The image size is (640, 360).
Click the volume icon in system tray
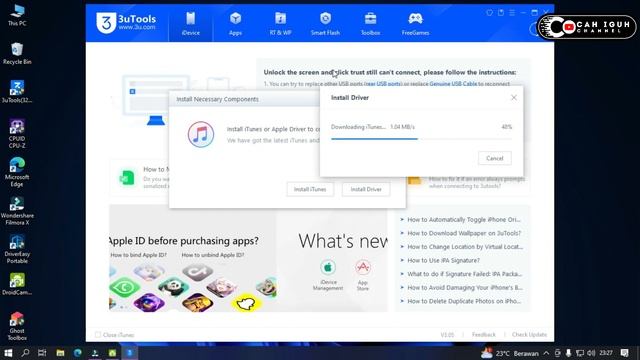tap(591, 353)
